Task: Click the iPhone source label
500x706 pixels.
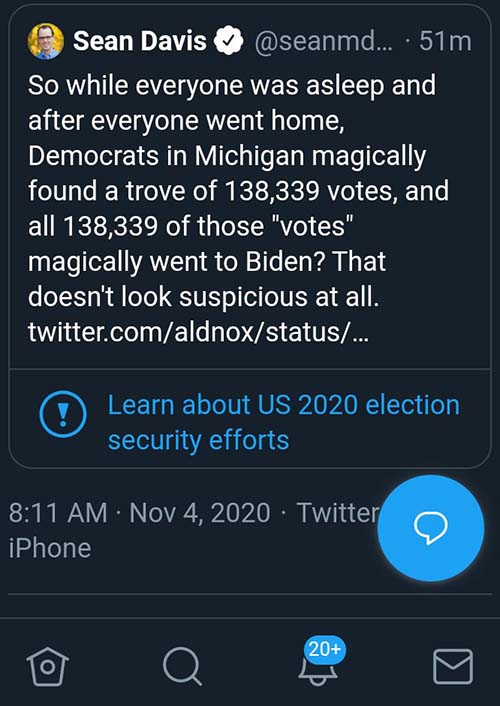Action: [x=50, y=548]
